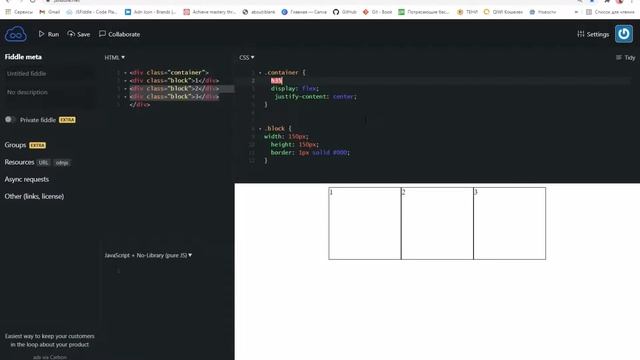Click the 'display: flex;' CSS line
The height and width of the screenshot is (360, 640).
click(294, 89)
